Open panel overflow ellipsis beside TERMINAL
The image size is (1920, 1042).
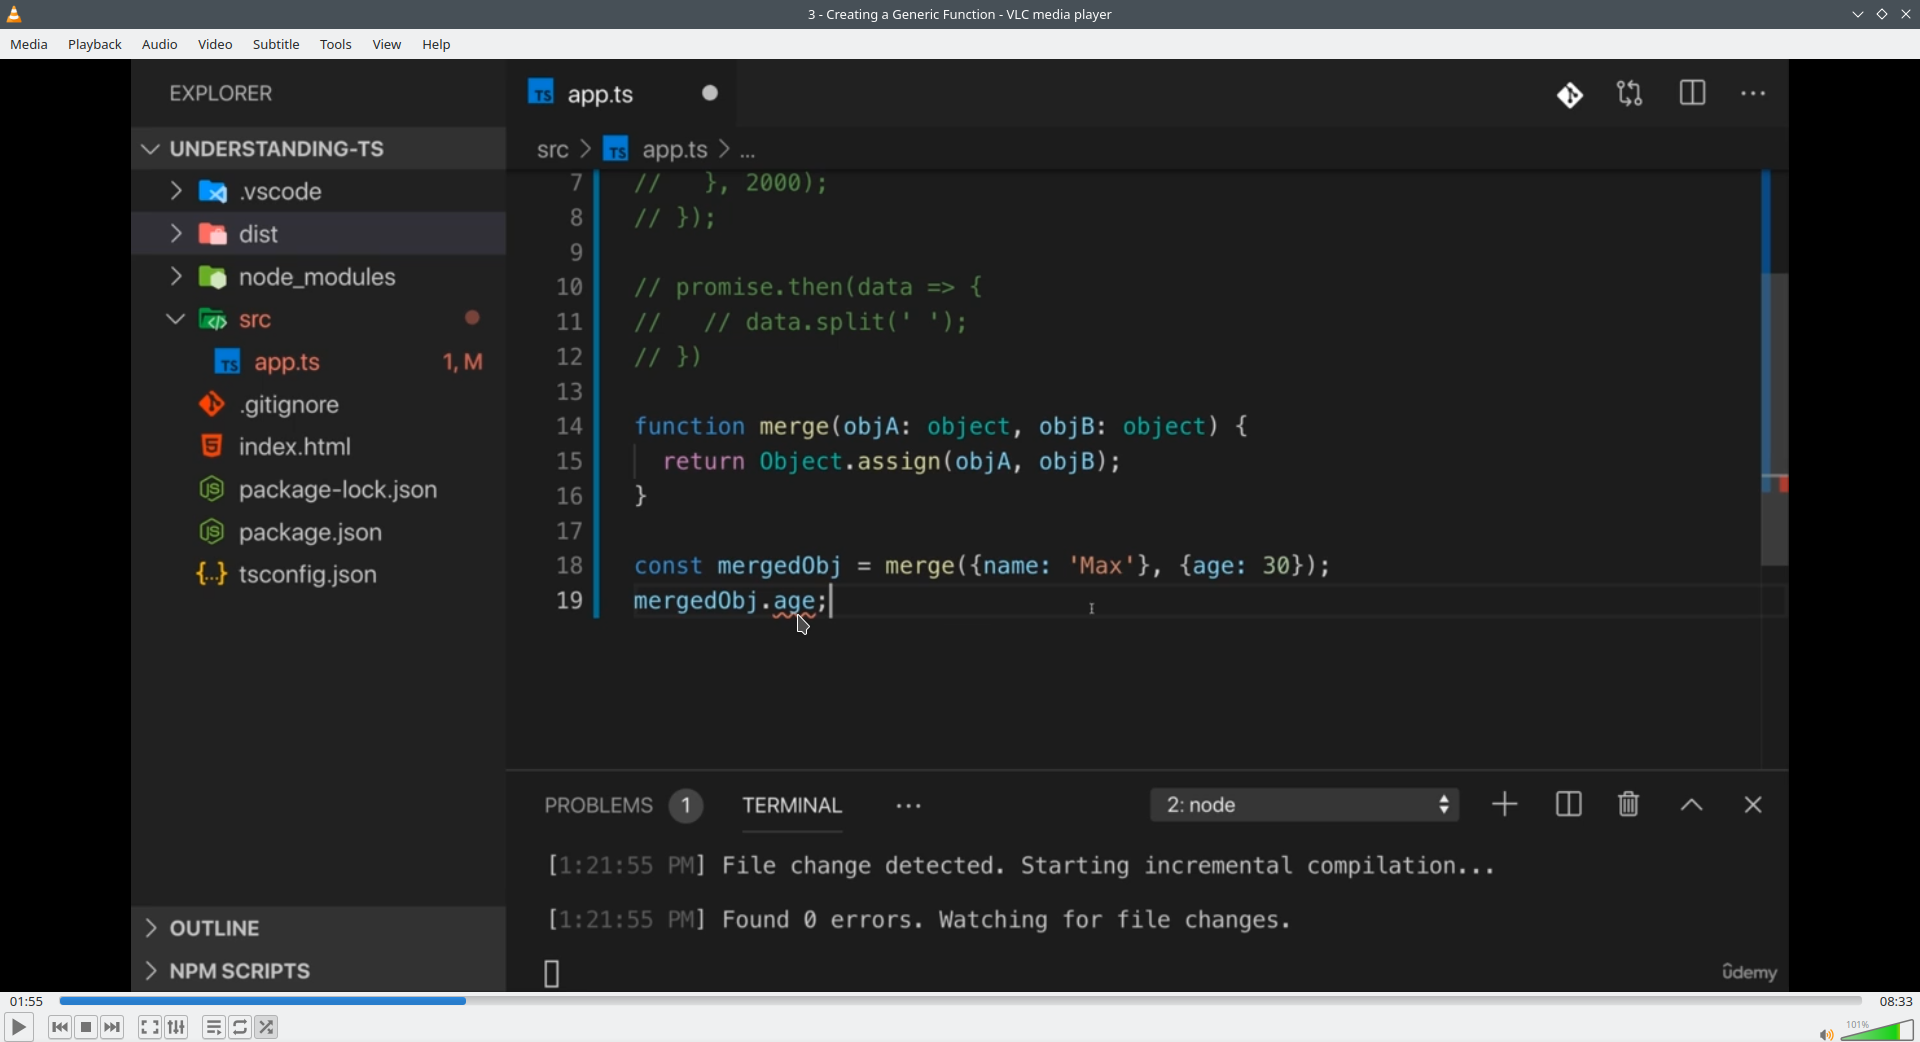click(x=909, y=807)
